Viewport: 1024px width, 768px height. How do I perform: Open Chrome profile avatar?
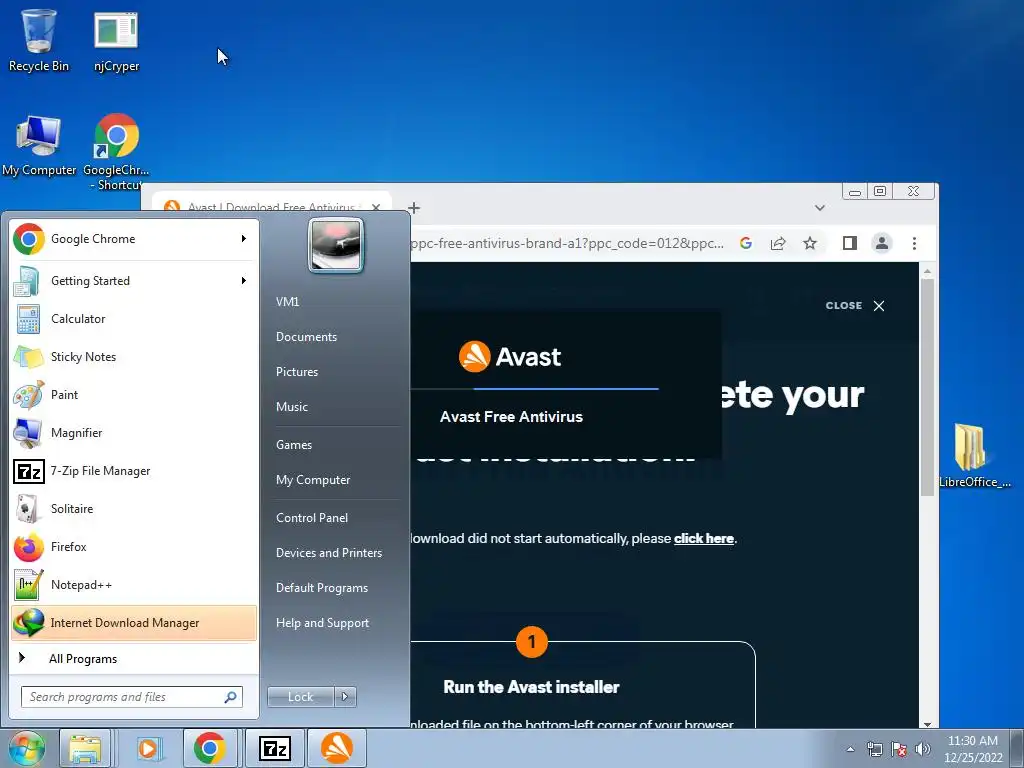coord(882,244)
